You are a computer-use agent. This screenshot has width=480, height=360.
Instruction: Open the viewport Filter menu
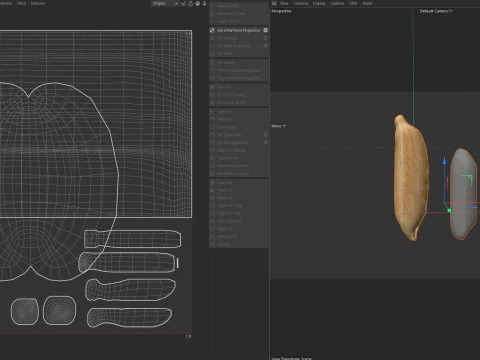pyautogui.click(x=353, y=3)
